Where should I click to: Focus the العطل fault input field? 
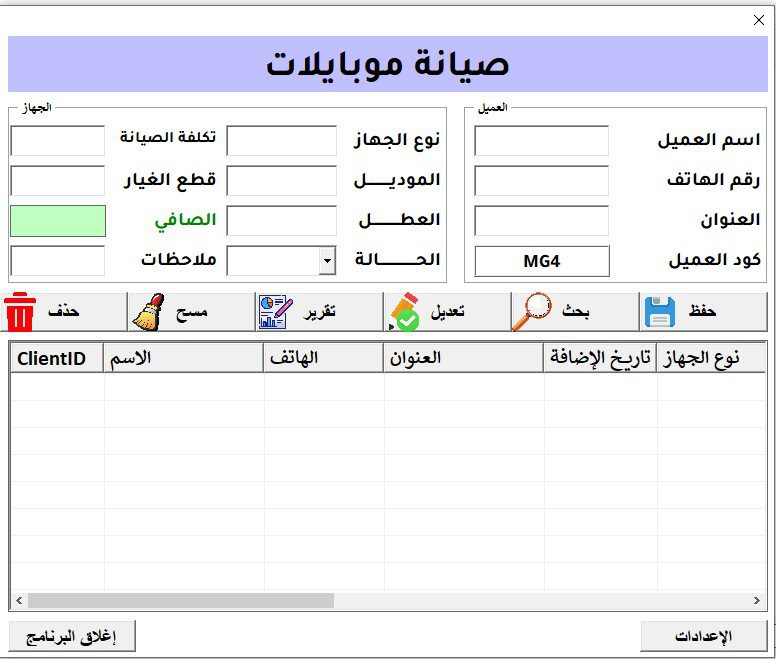point(282,221)
